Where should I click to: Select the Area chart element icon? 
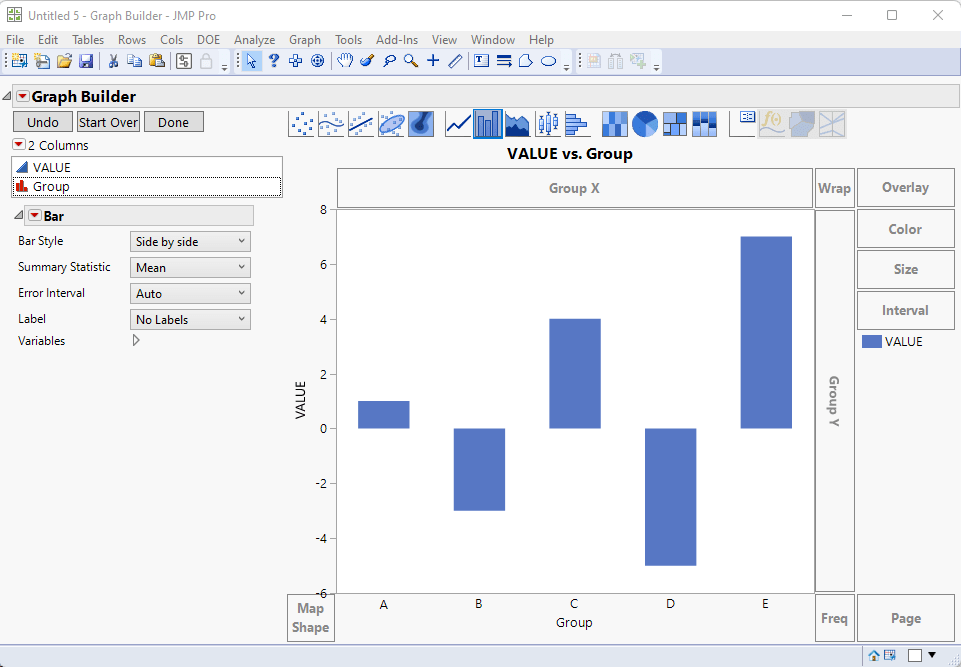coord(518,124)
